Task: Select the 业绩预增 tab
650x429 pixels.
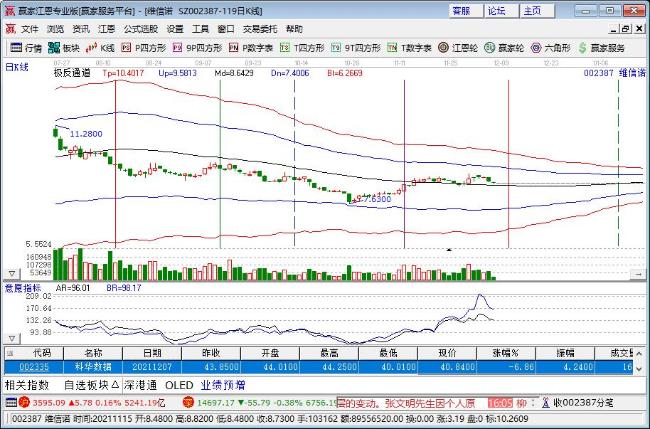Action: coord(223,385)
